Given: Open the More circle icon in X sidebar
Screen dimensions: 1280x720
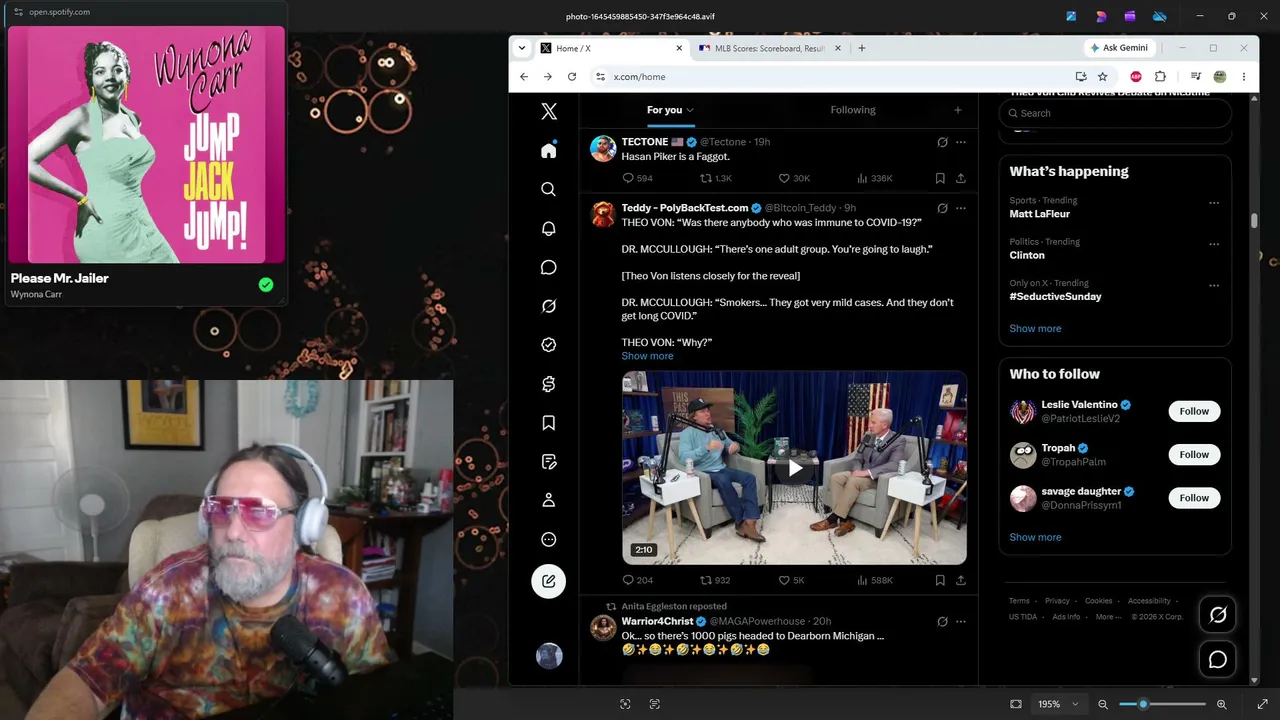Looking at the screenshot, I should click(x=548, y=539).
